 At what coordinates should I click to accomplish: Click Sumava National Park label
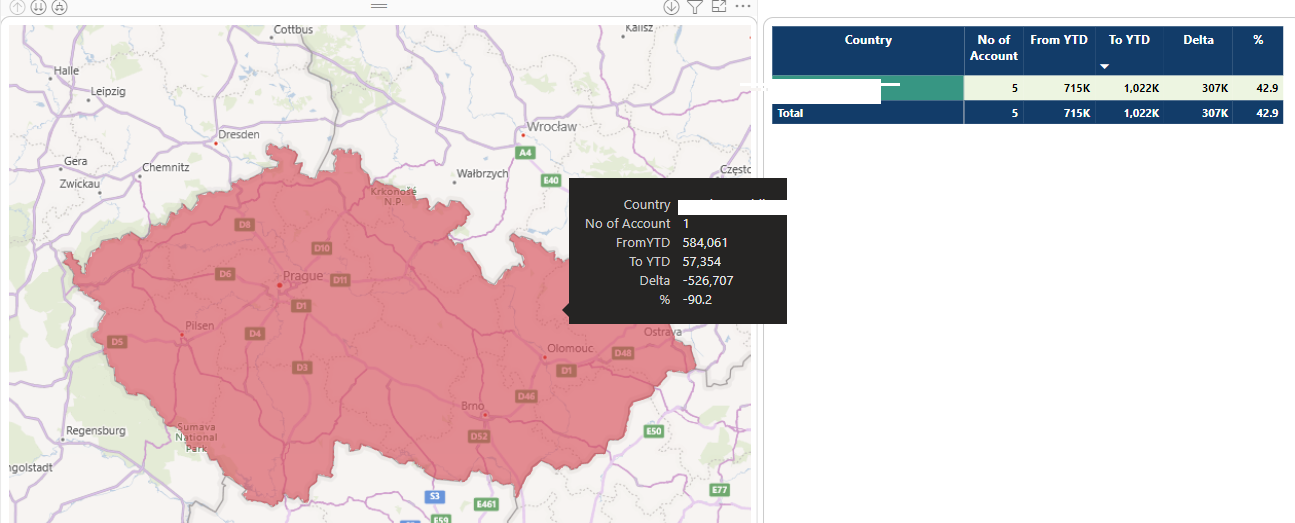click(x=196, y=437)
